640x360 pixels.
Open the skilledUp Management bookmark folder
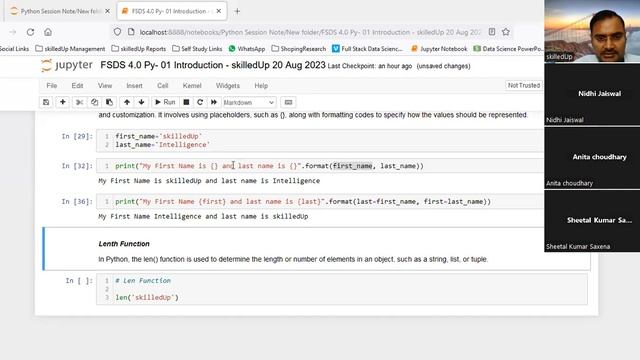point(70,49)
